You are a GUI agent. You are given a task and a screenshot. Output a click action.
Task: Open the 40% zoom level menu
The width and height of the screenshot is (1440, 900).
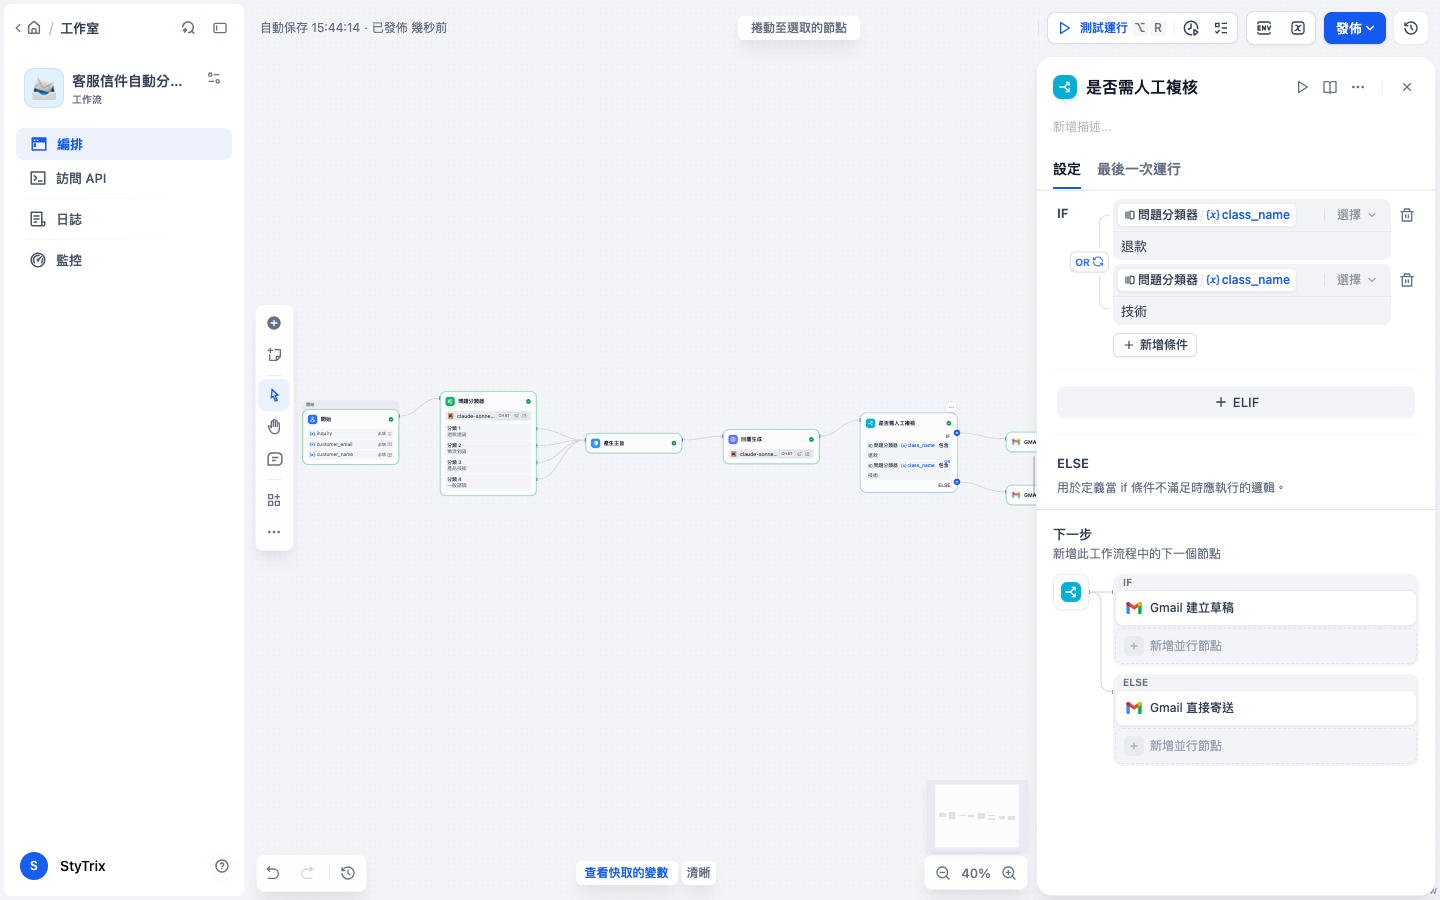(x=976, y=873)
